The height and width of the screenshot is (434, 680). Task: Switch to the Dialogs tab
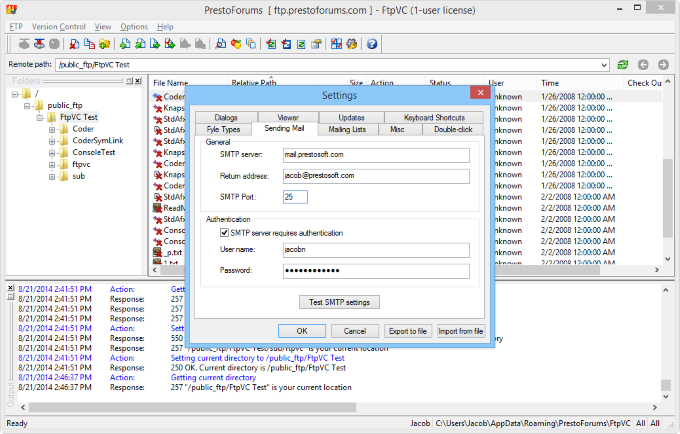pyautogui.click(x=226, y=117)
